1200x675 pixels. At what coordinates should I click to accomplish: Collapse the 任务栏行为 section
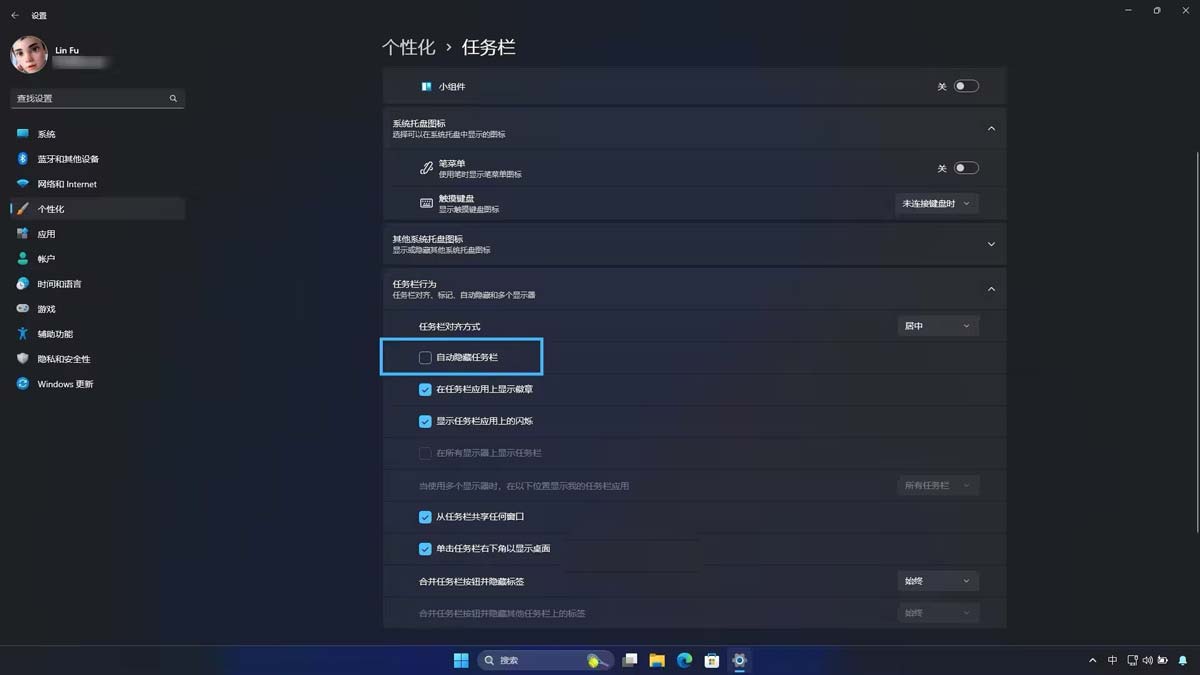990,288
